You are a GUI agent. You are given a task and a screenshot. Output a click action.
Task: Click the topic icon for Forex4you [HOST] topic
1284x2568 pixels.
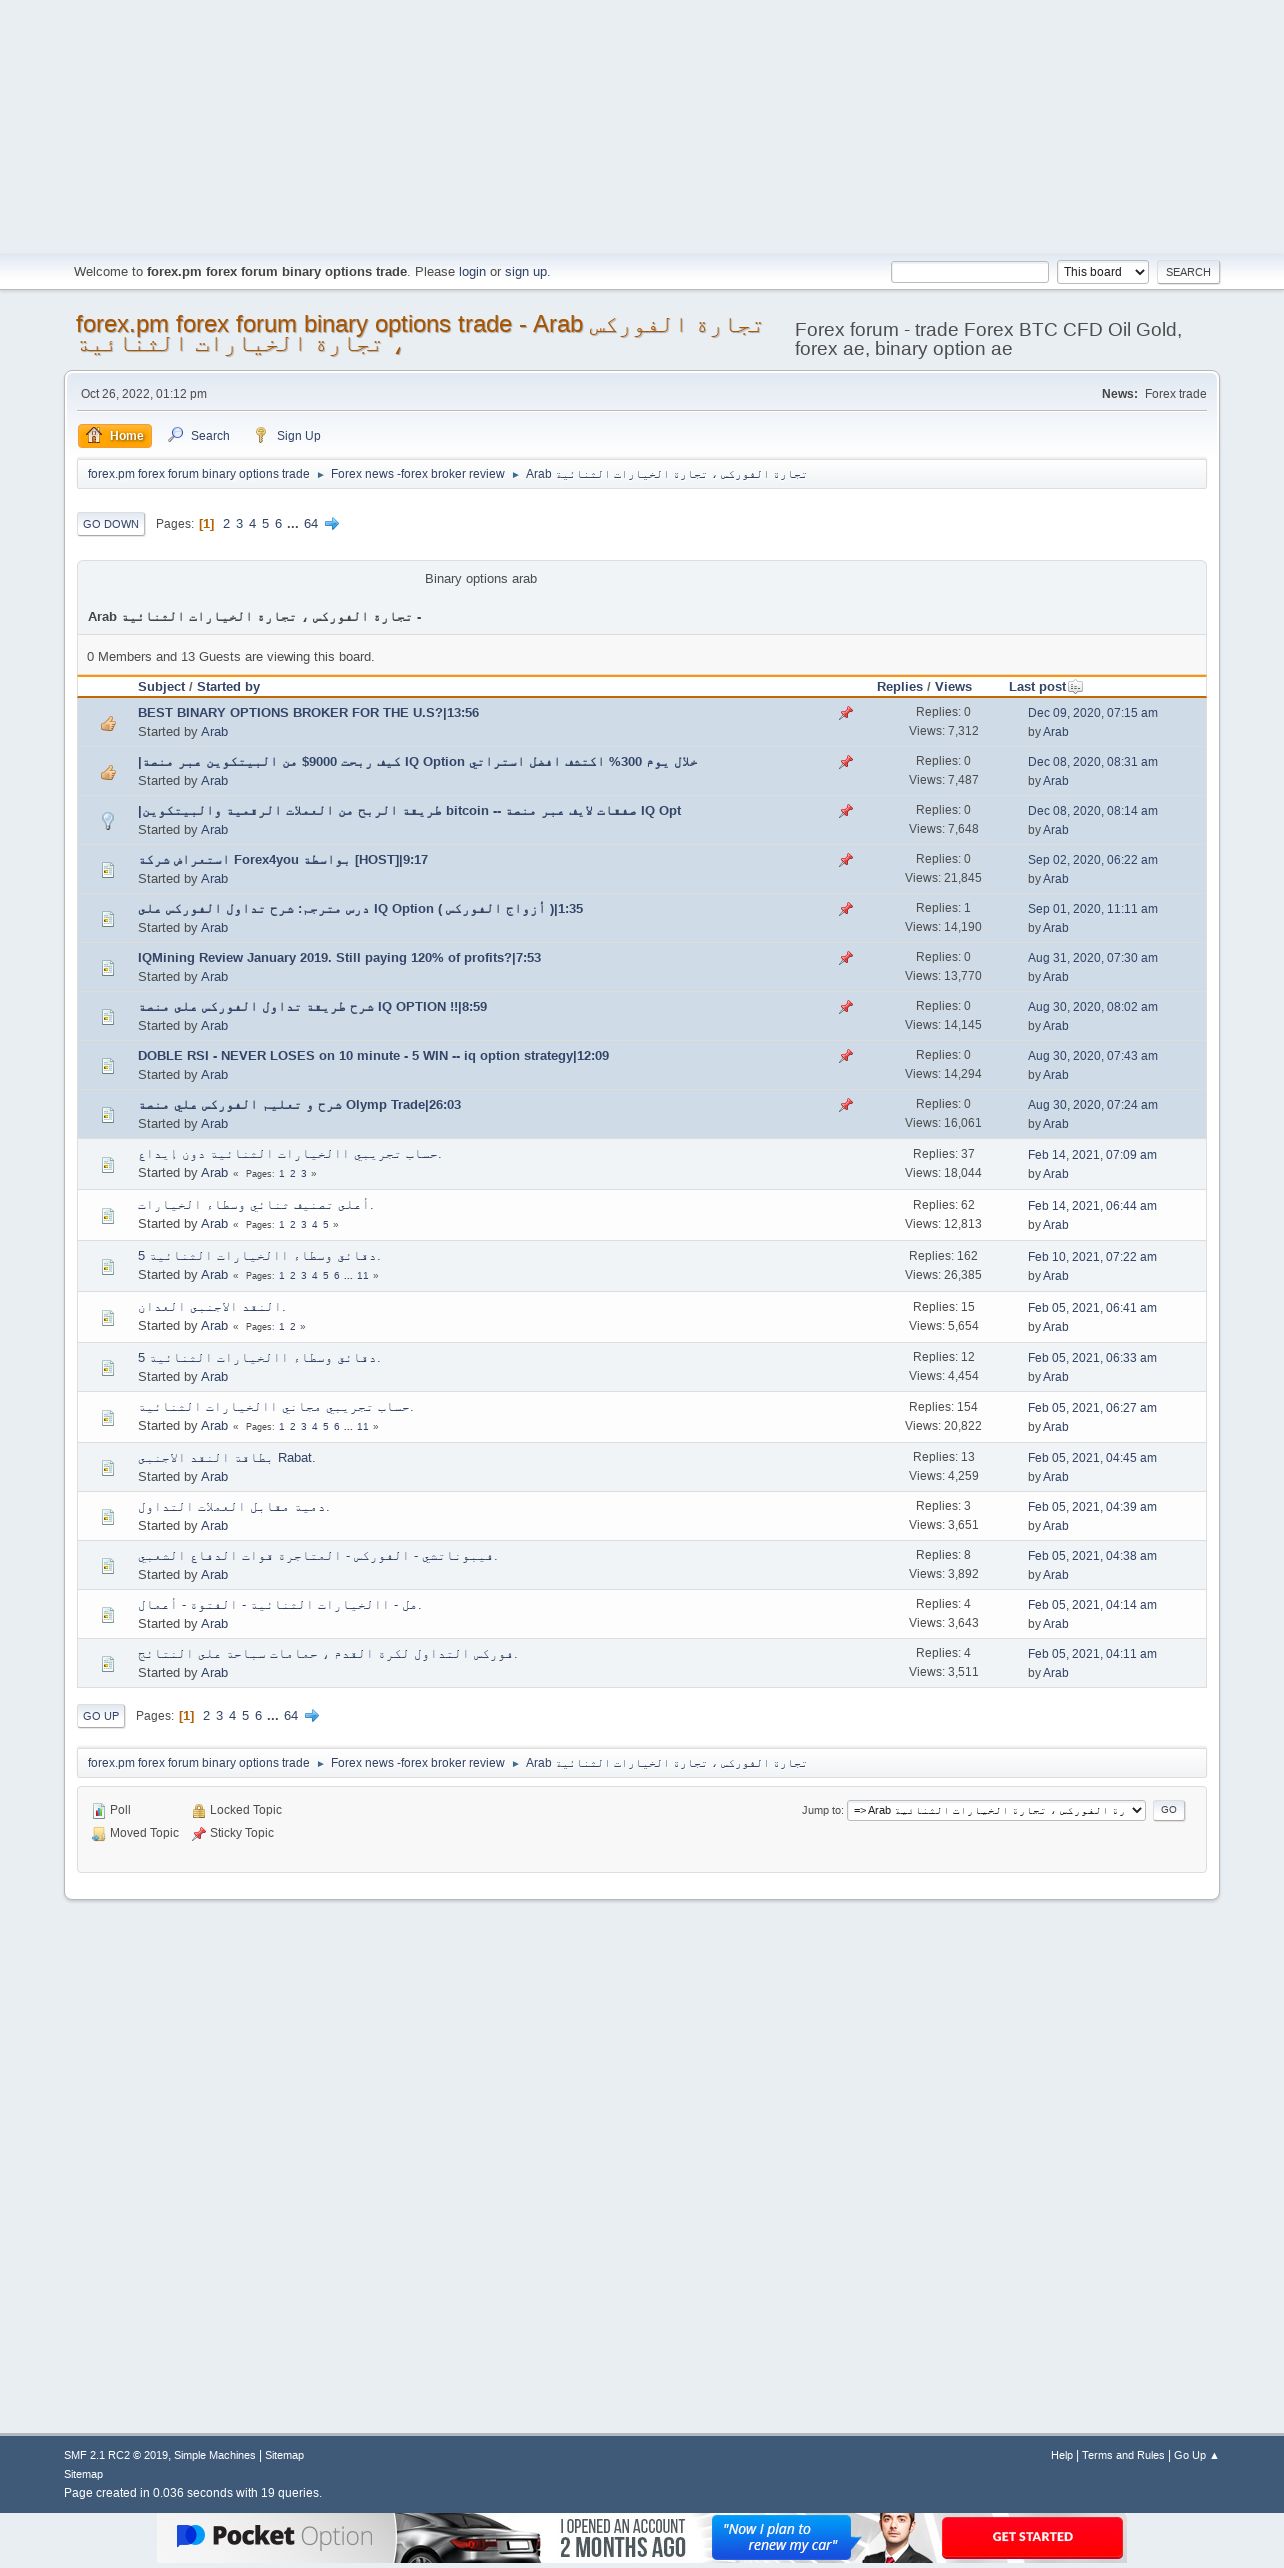coord(108,870)
